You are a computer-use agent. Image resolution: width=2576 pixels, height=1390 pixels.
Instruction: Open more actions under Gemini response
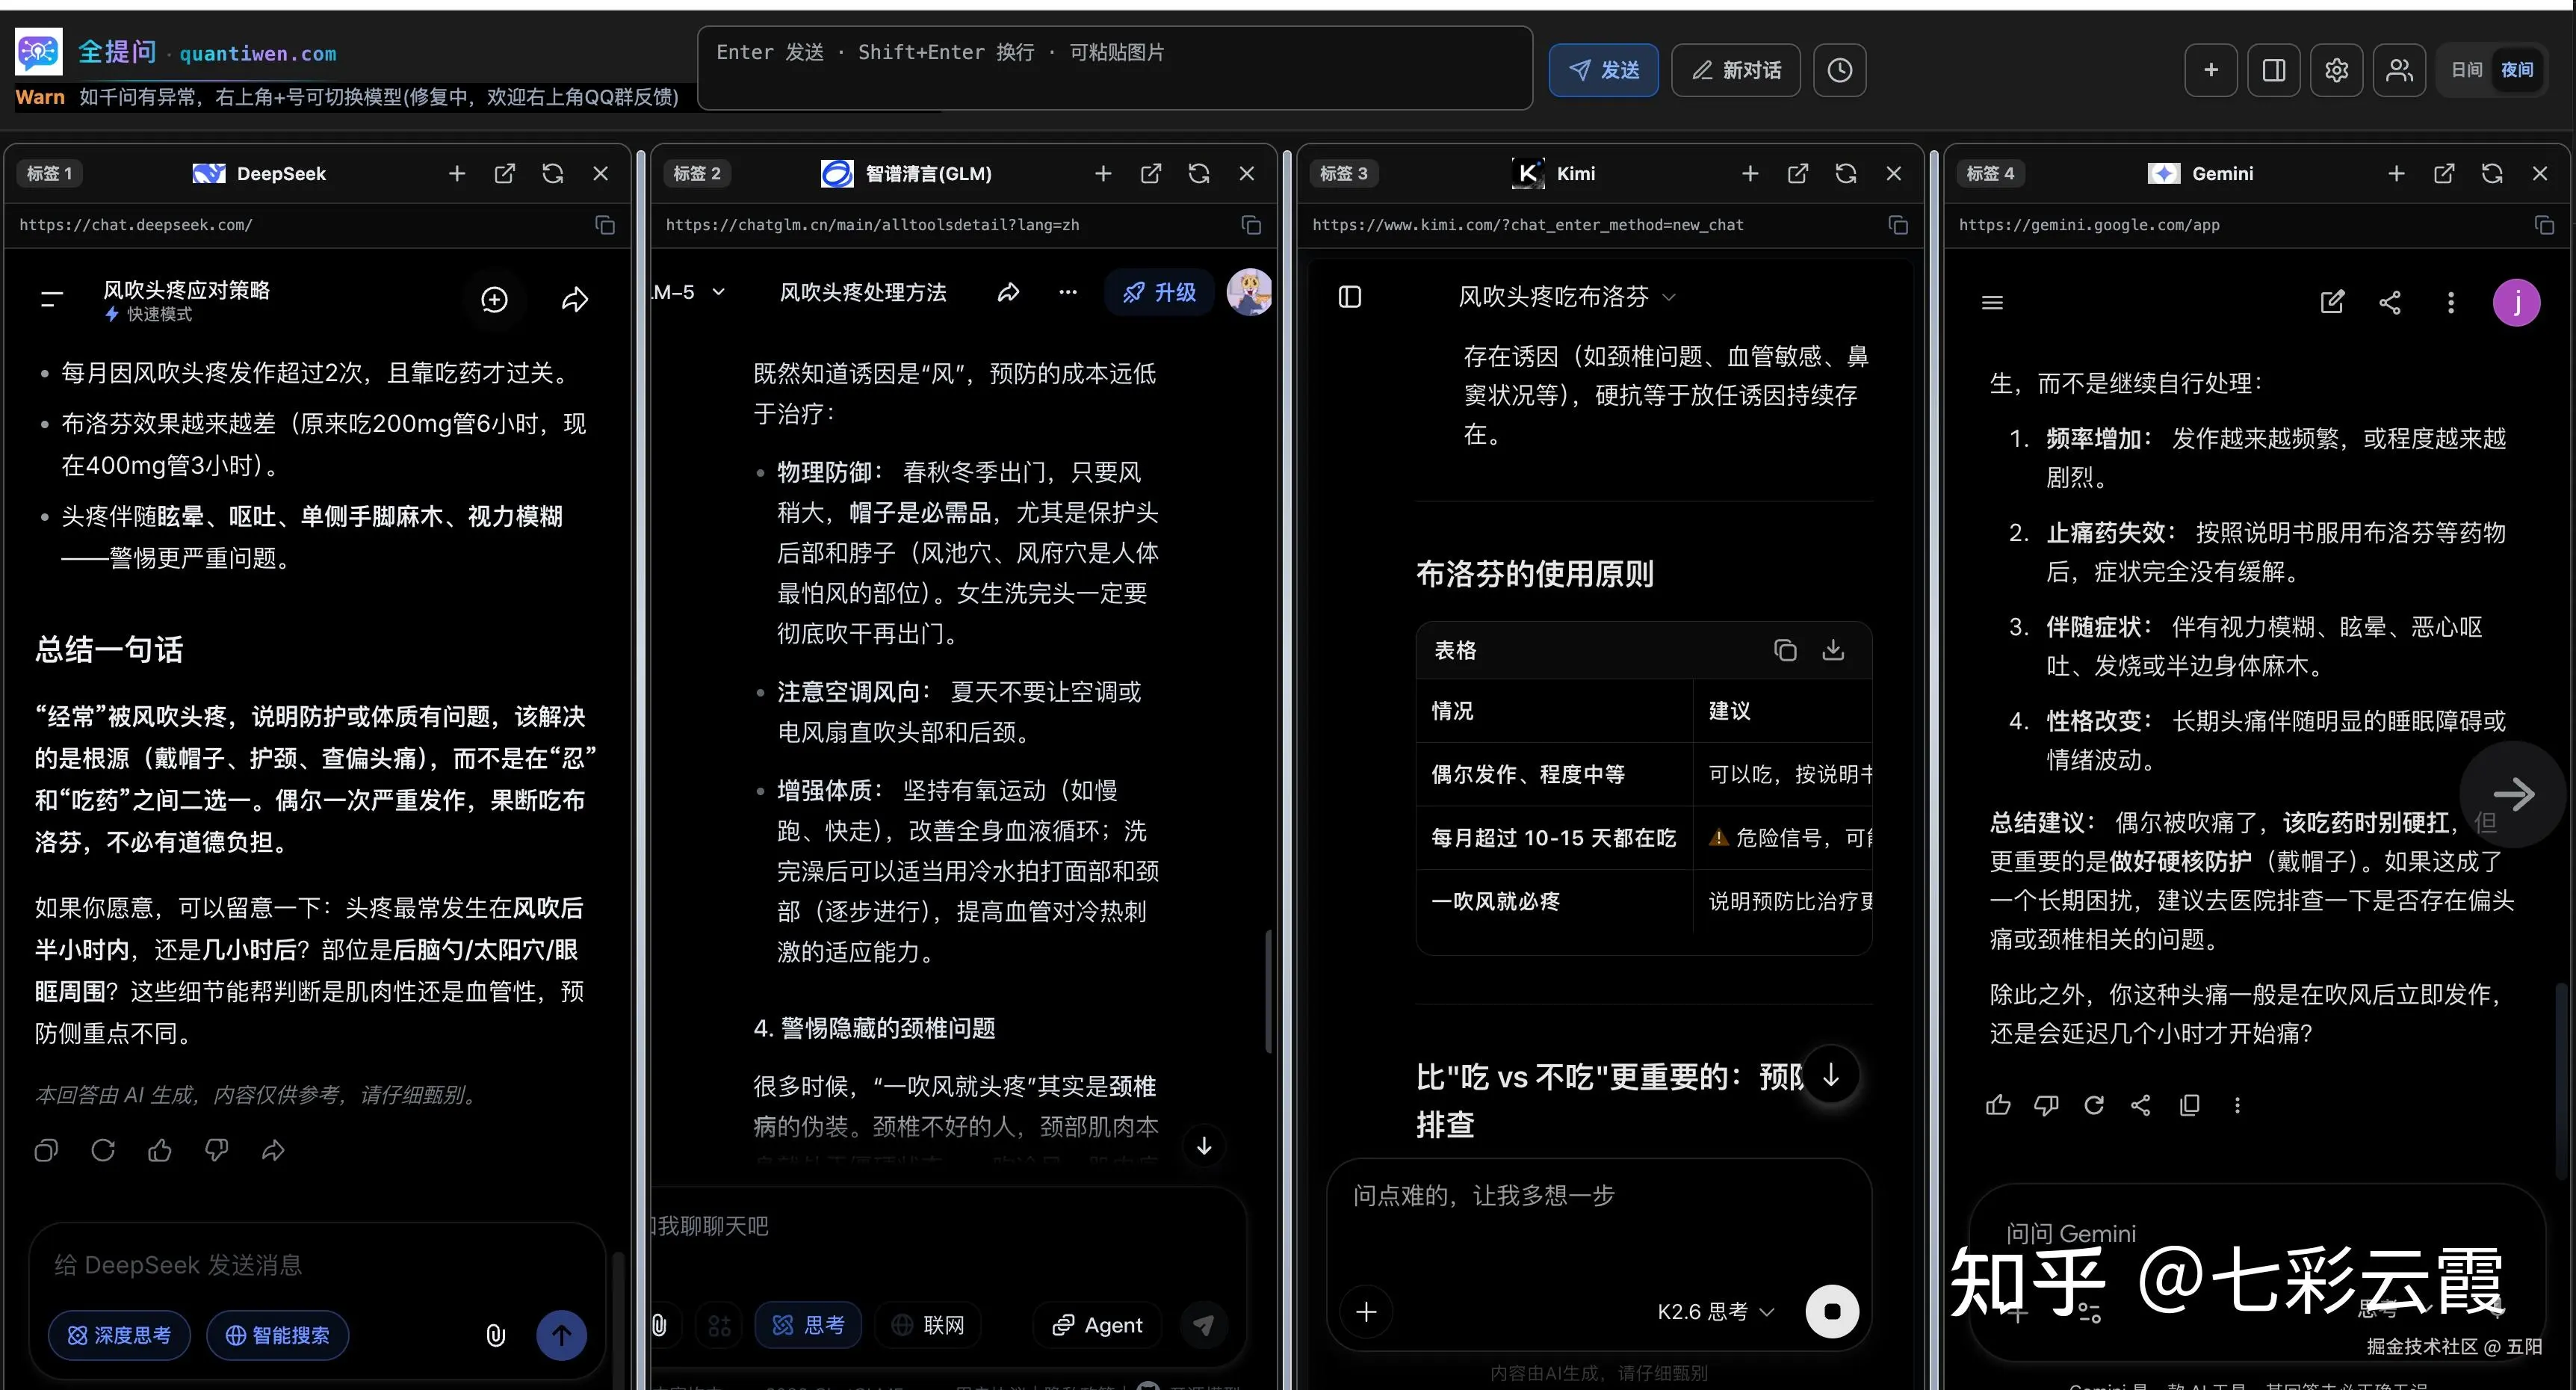coord(2237,1105)
